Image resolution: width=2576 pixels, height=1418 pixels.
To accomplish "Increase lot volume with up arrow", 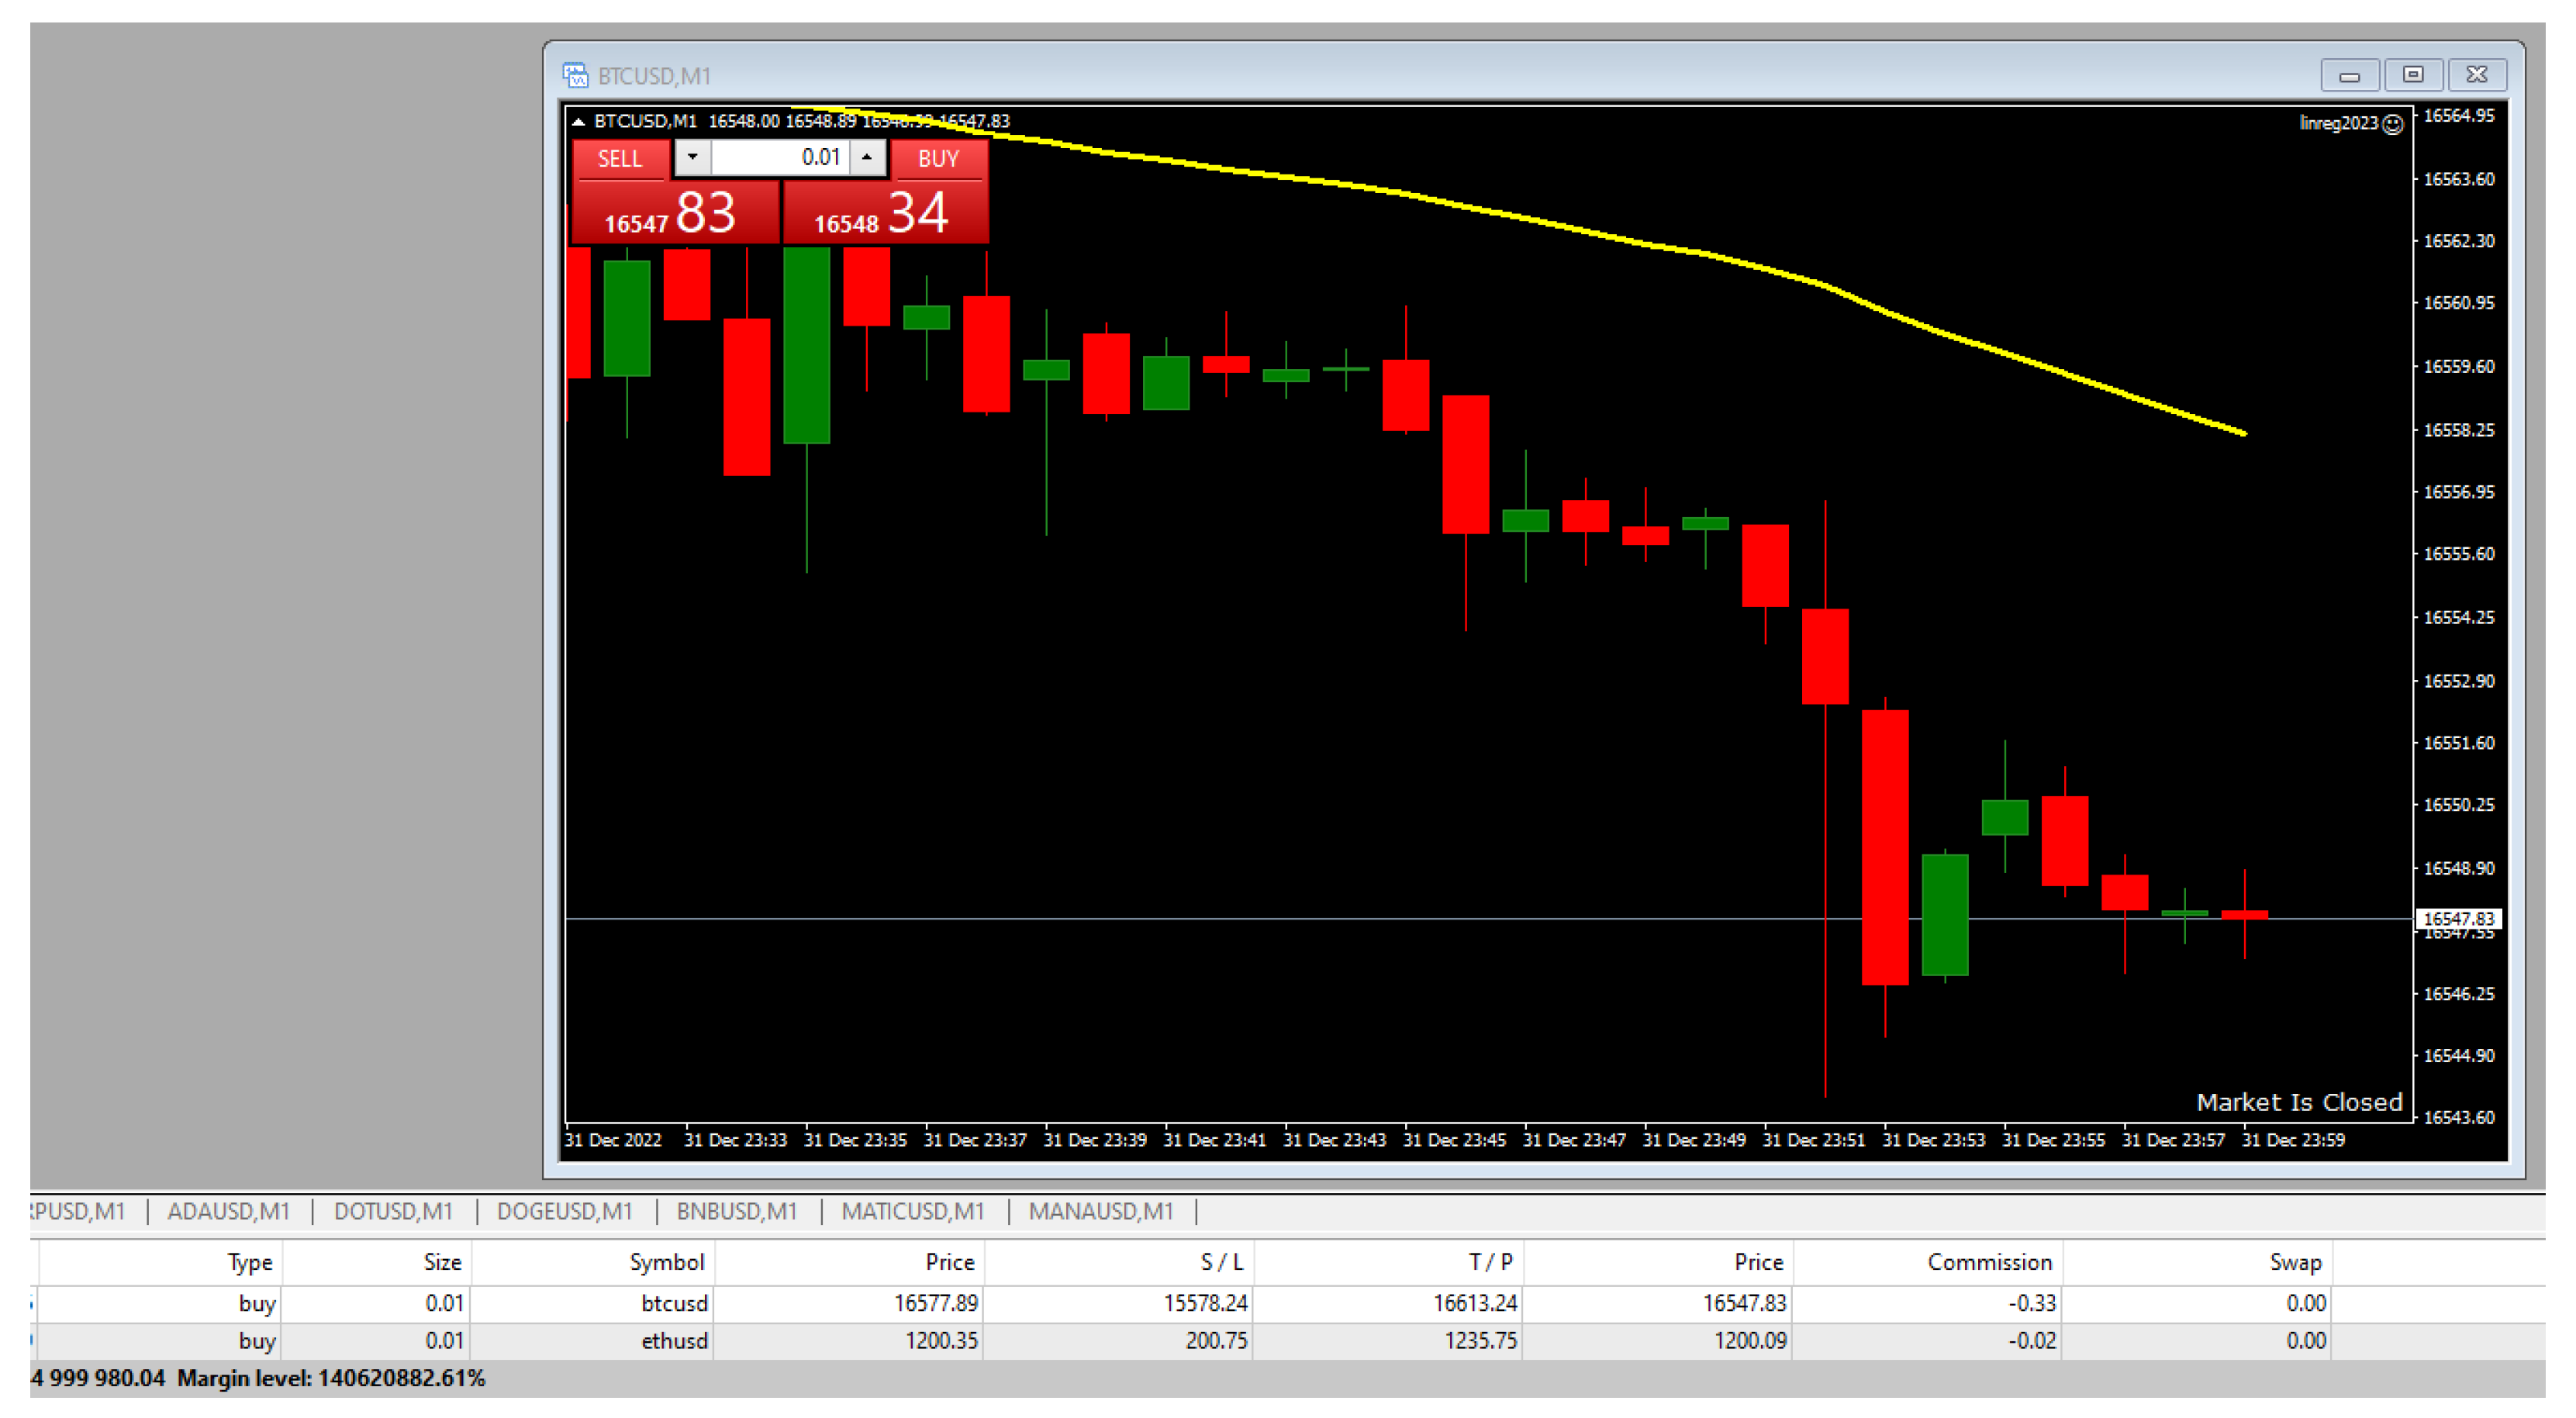I will [867, 158].
